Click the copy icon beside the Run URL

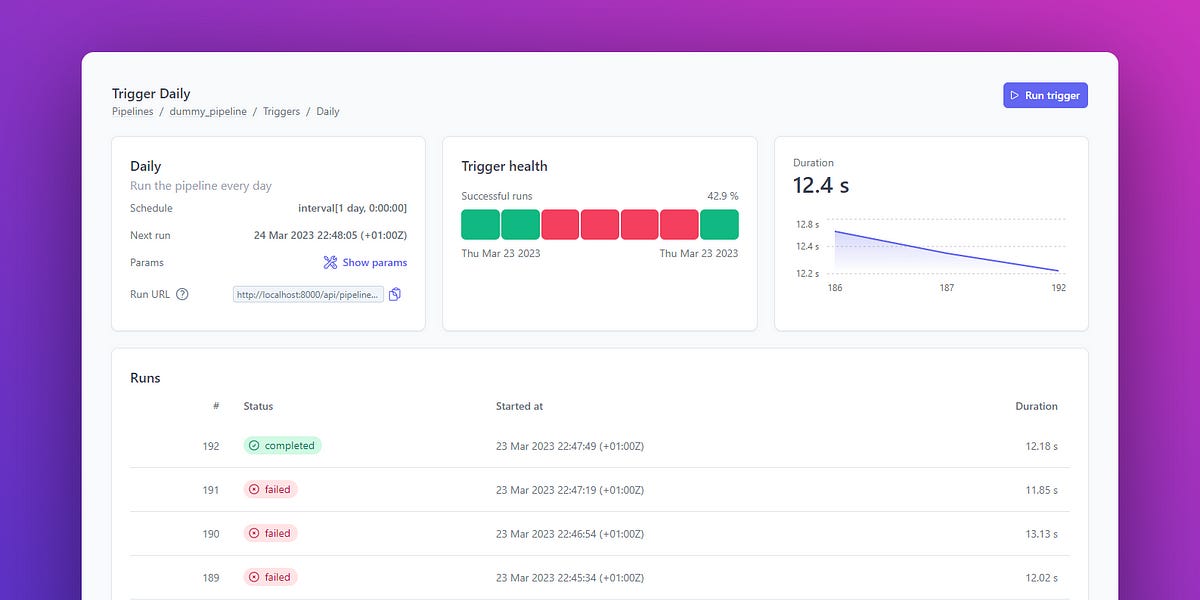[394, 293]
